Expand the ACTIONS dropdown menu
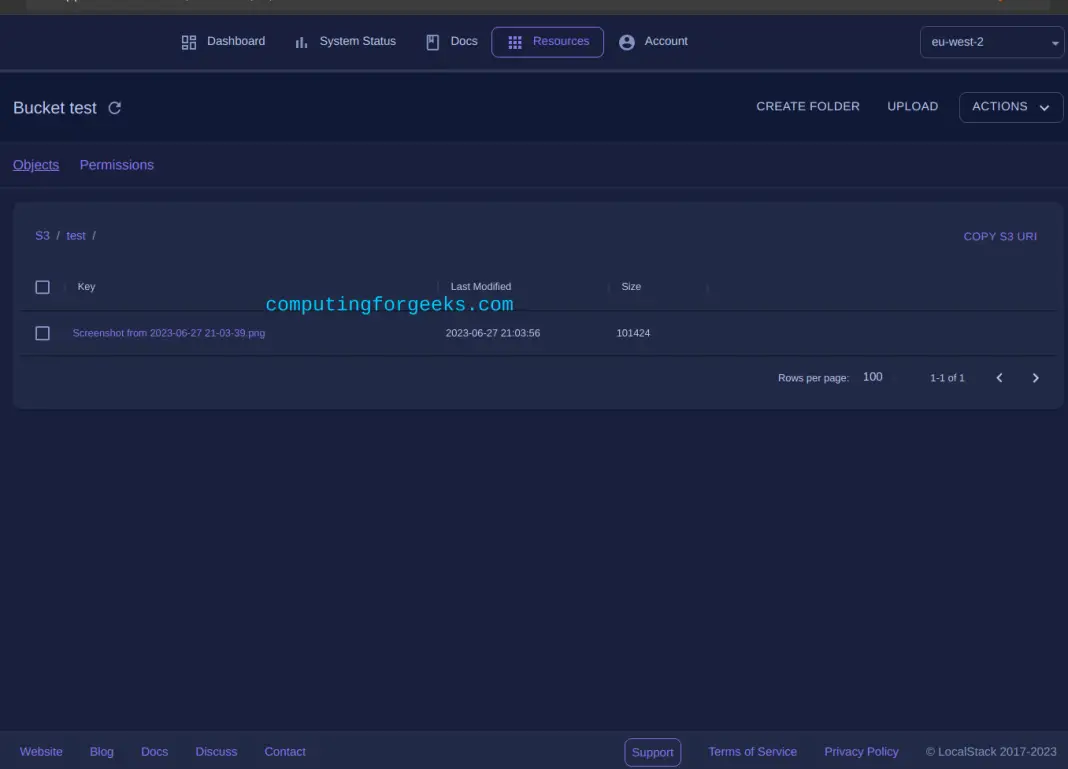This screenshot has width=1068, height=769. (1010, 107)
